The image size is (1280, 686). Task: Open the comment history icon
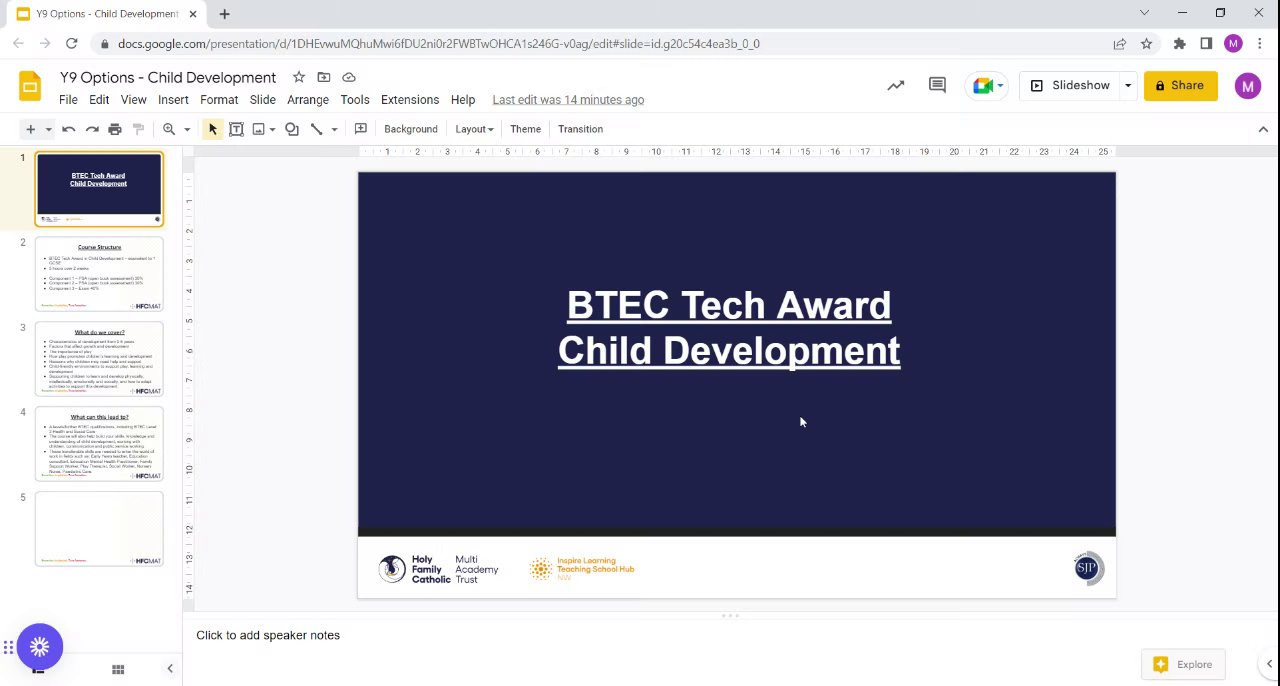(x=937, y=85)
